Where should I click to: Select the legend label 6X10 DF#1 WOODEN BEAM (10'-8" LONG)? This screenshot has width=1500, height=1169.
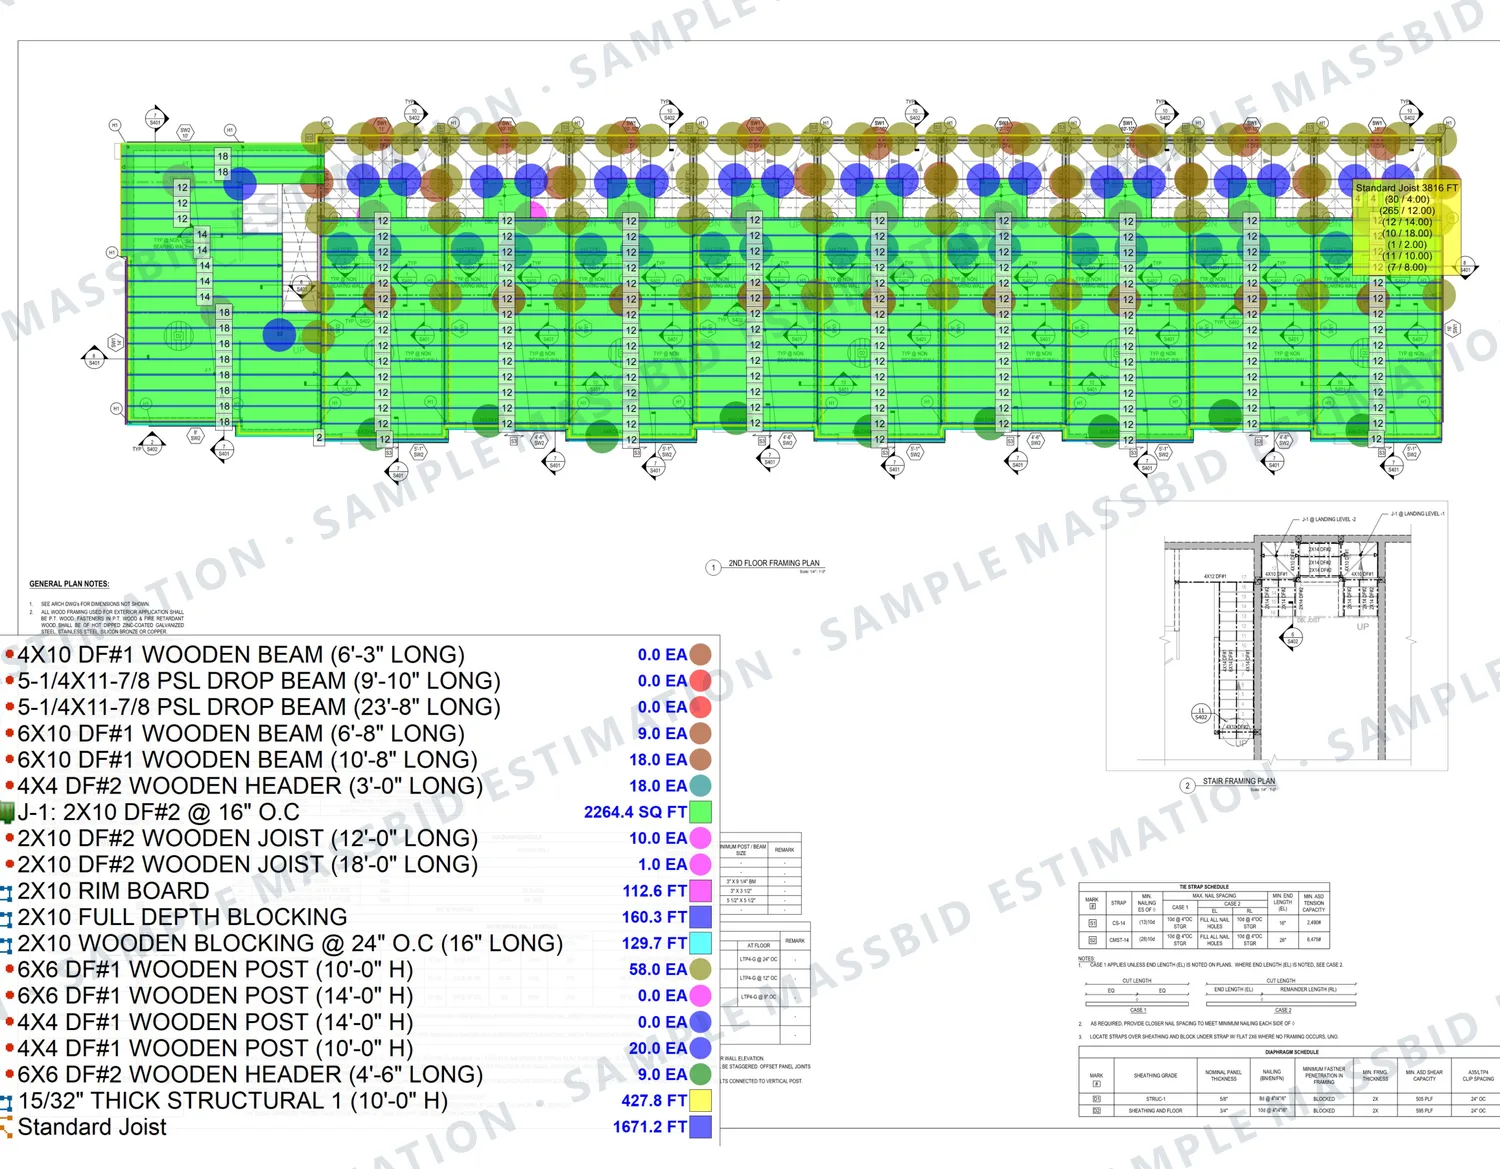point(247,760)
